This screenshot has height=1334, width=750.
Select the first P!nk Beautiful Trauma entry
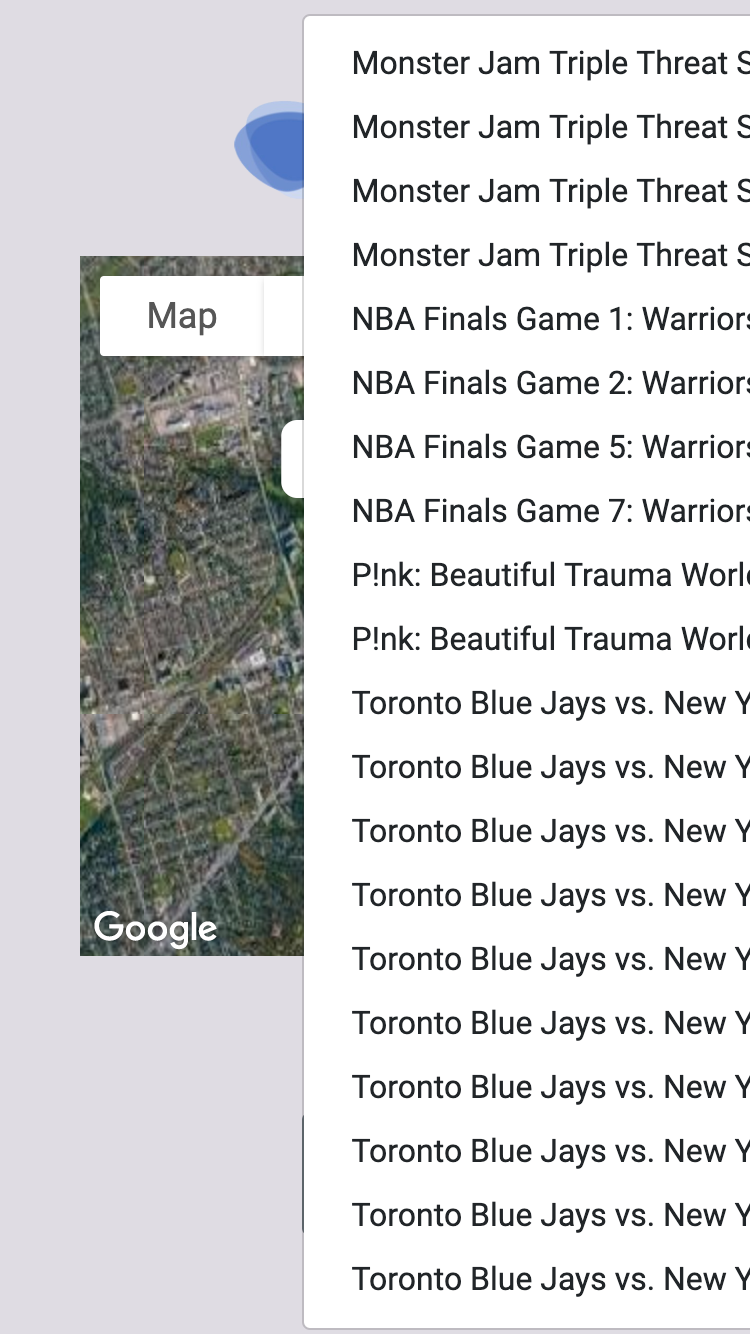tap(528, 575)
